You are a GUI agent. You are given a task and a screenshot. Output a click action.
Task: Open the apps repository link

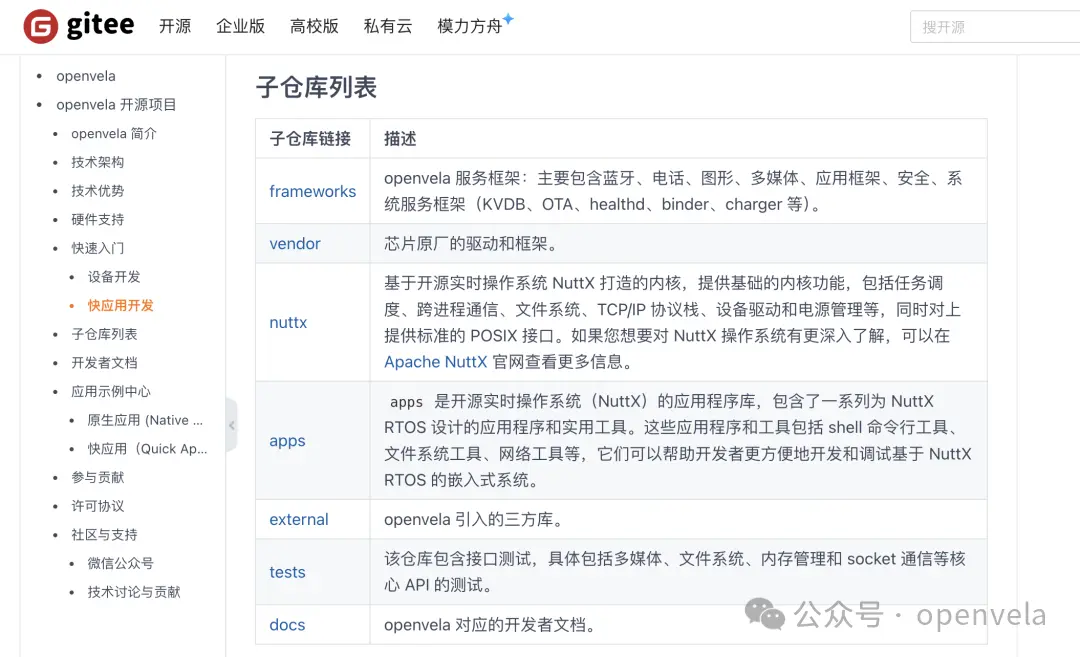pyautogui.click(x=287, y=441)
